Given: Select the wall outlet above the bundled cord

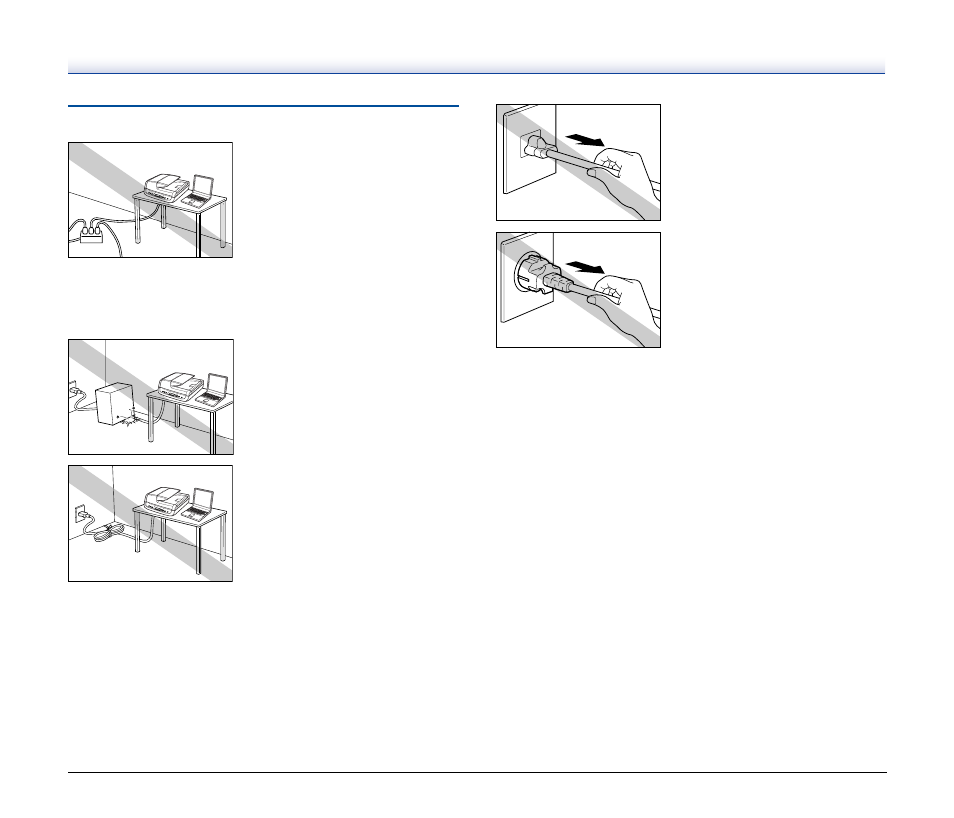Looking at the screenshot, I should click(80, 513).
